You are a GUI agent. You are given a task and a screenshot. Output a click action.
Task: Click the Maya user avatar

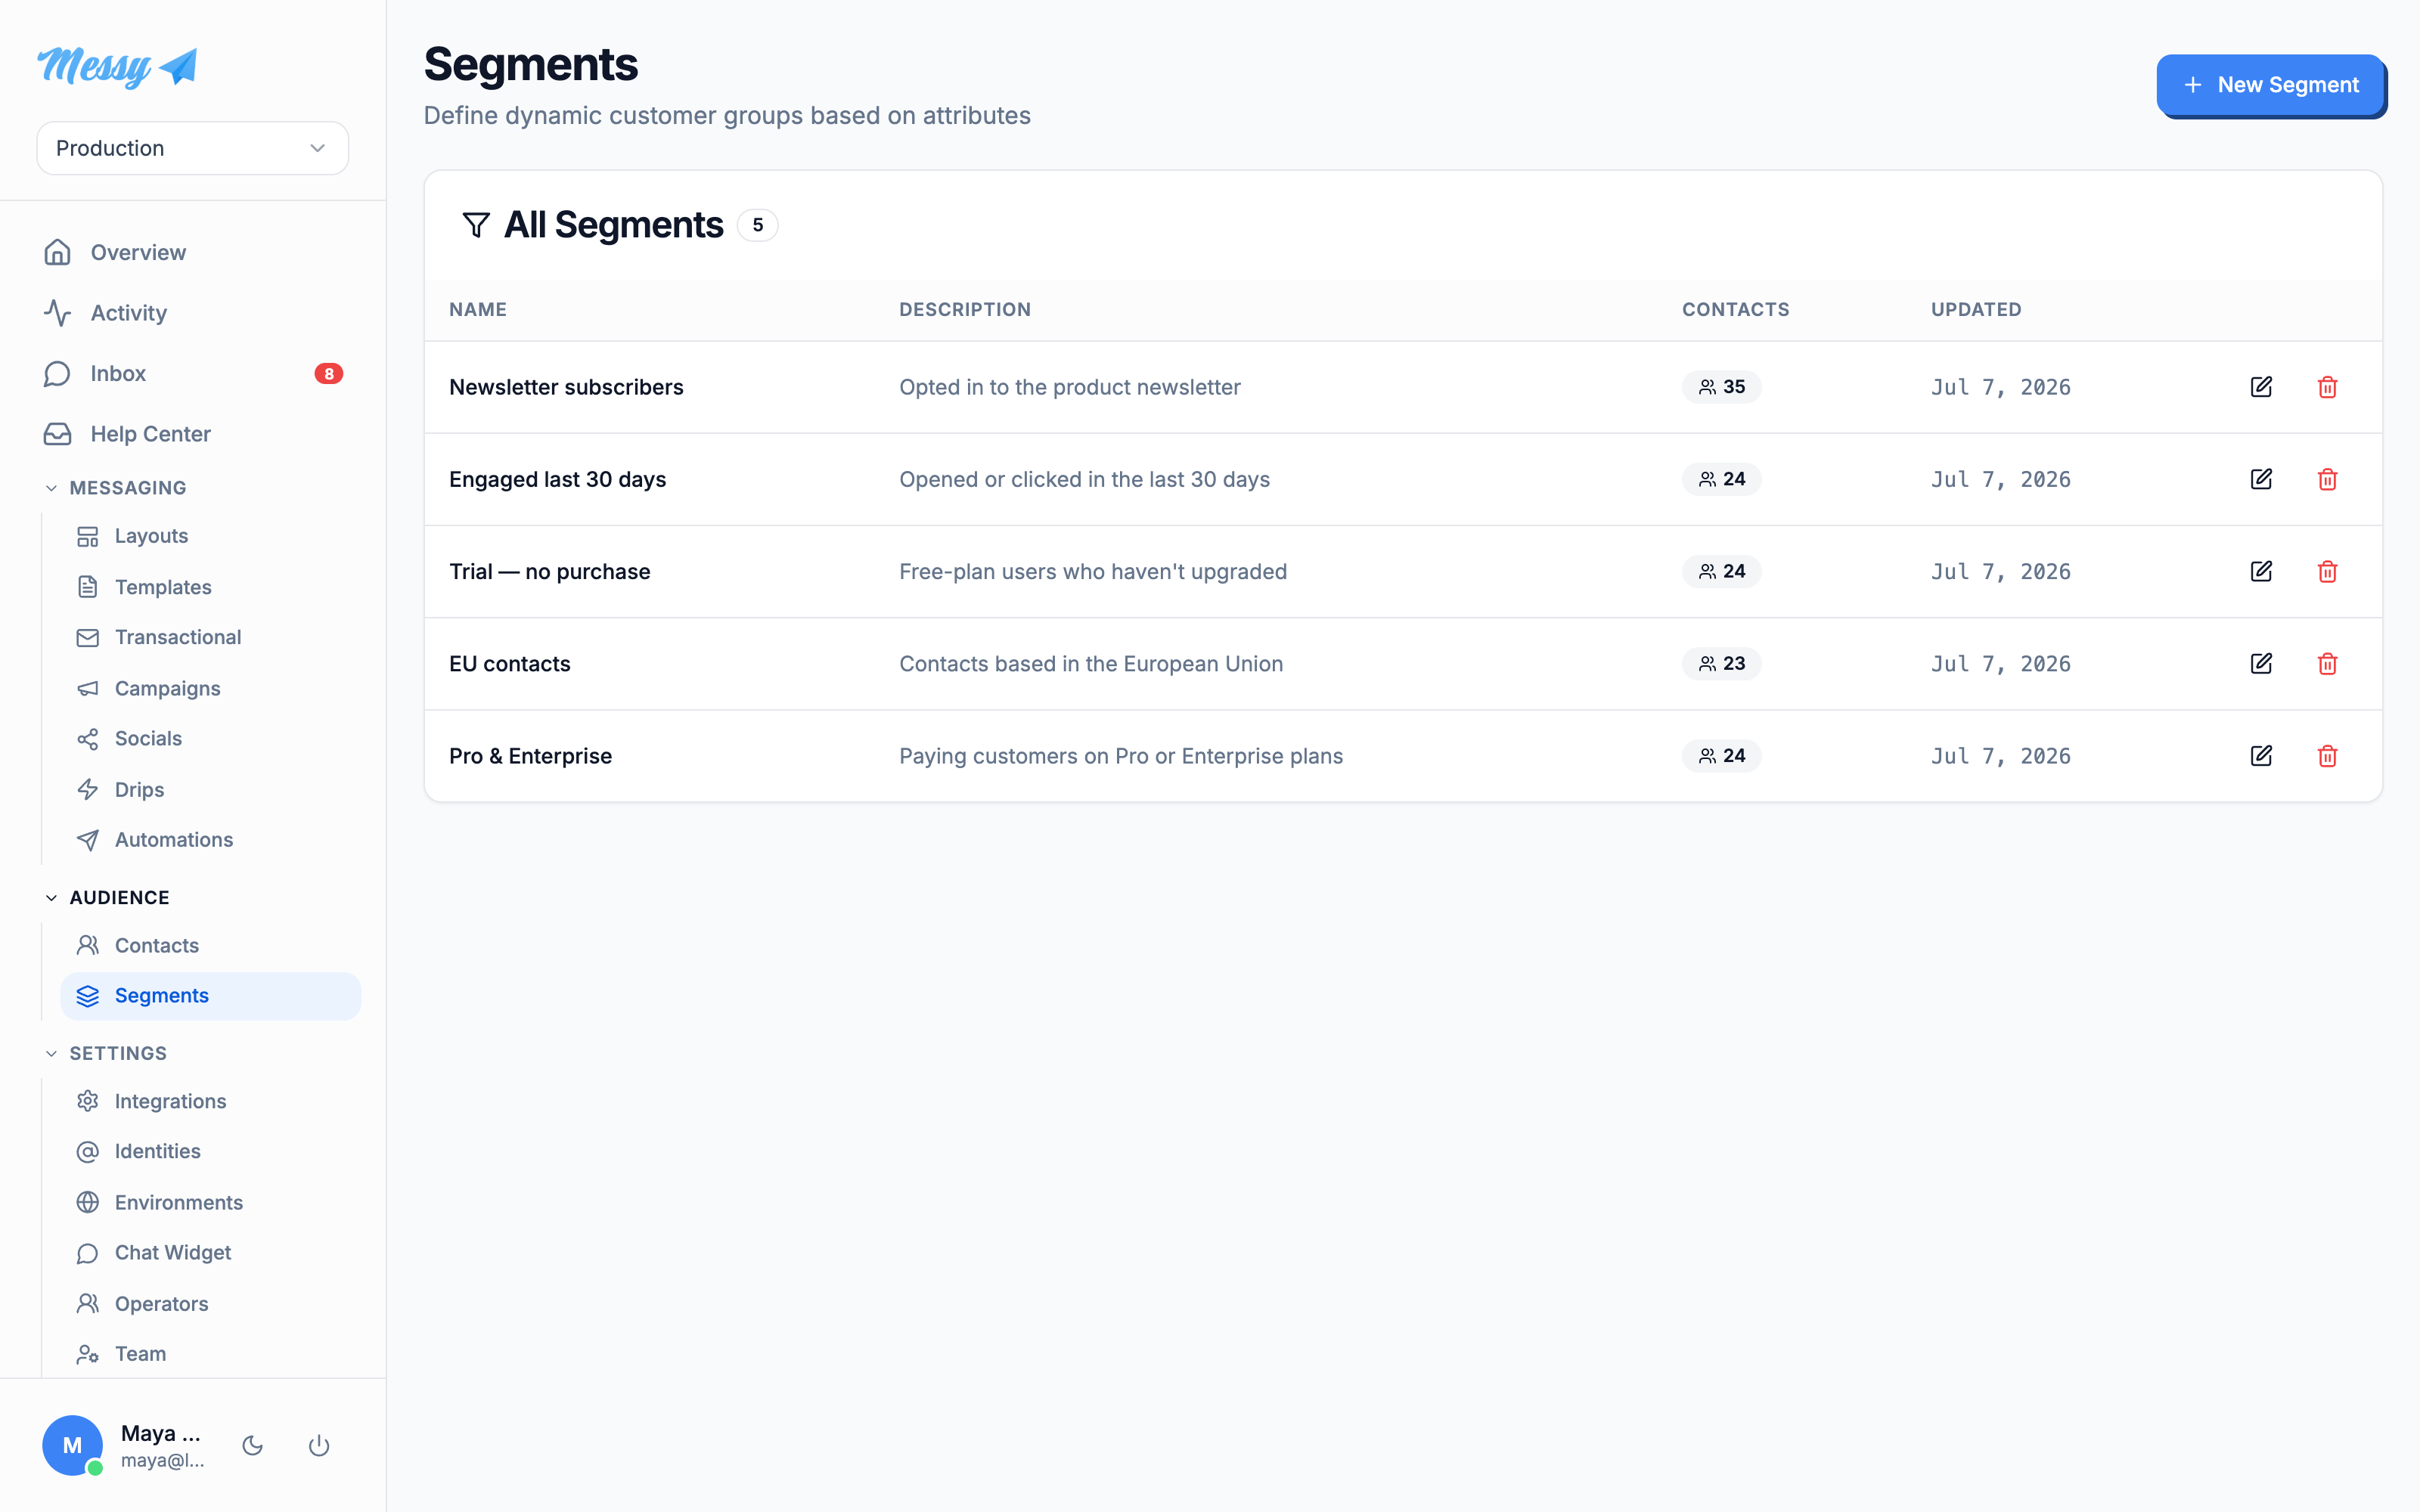[72, 1445]
